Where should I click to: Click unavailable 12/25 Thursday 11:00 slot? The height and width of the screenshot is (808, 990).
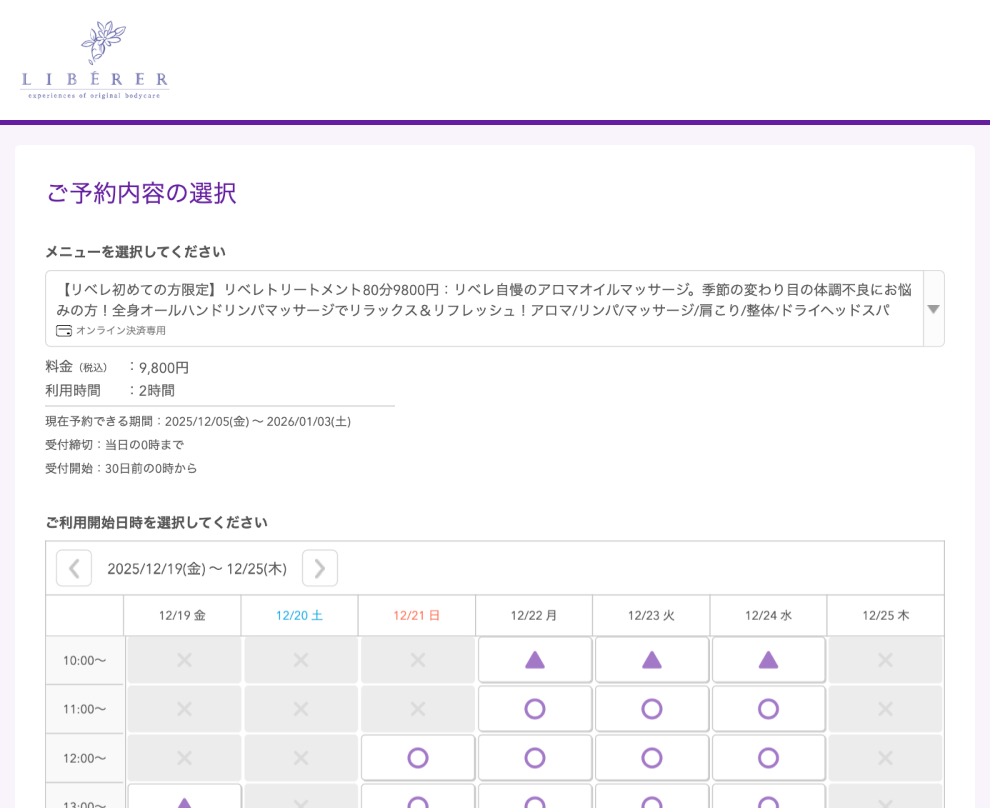coord(885,709)
